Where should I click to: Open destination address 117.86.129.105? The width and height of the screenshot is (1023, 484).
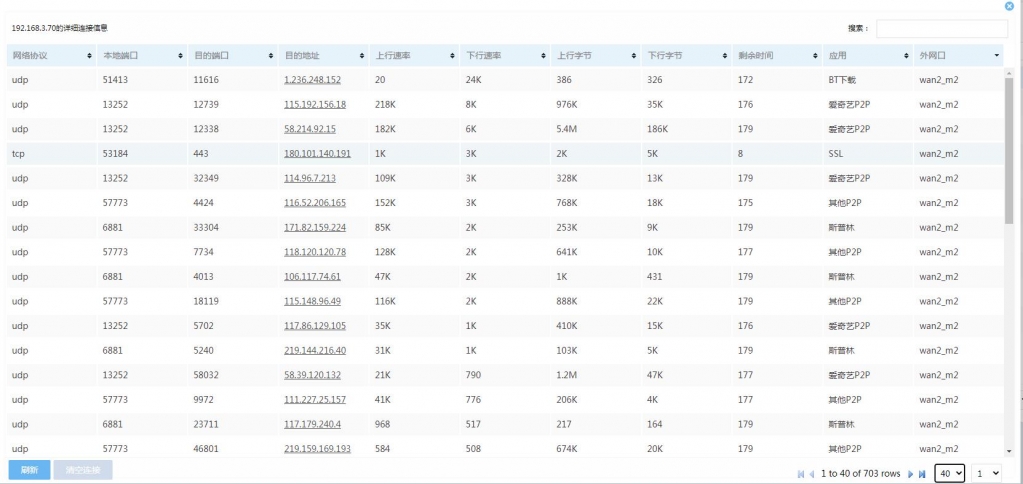click(315, 325)
